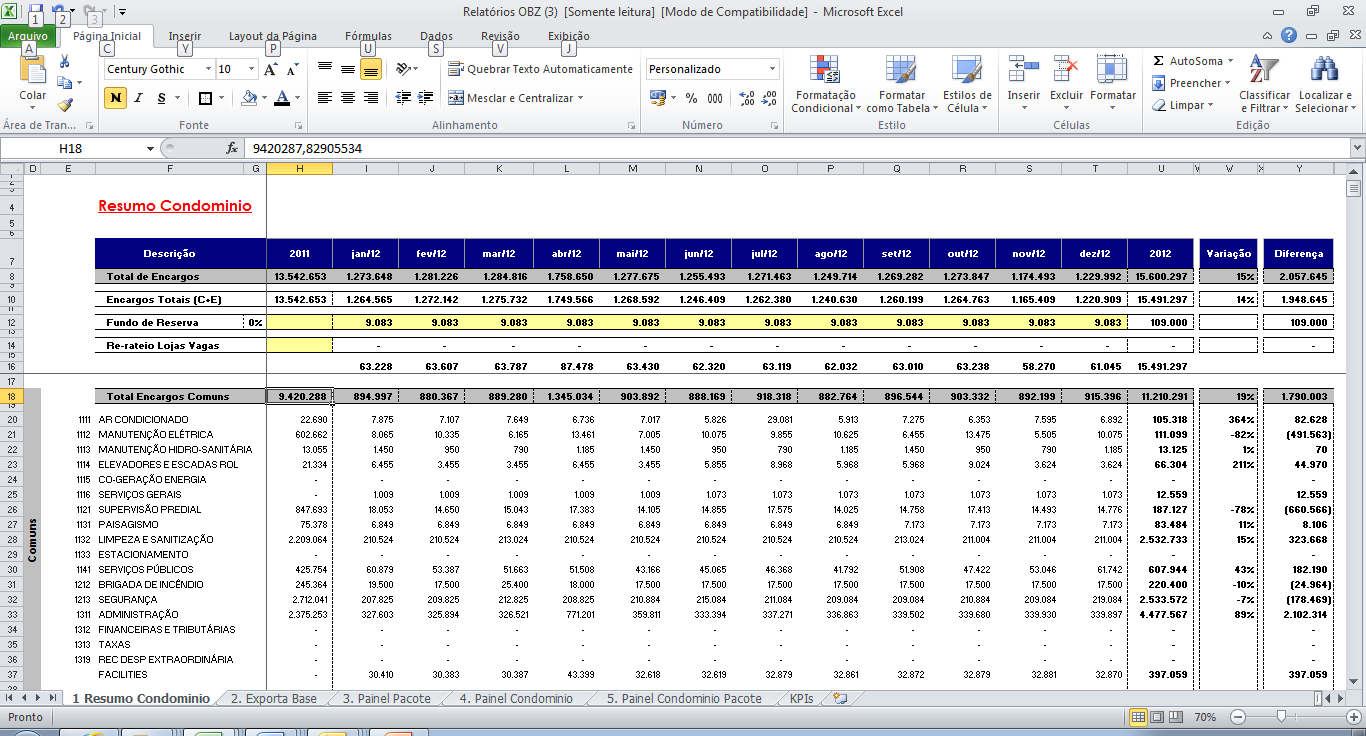Expand the AutoSoma dropdown arrow
This screenshot has width=1366, height=736.
[1230, 61]
